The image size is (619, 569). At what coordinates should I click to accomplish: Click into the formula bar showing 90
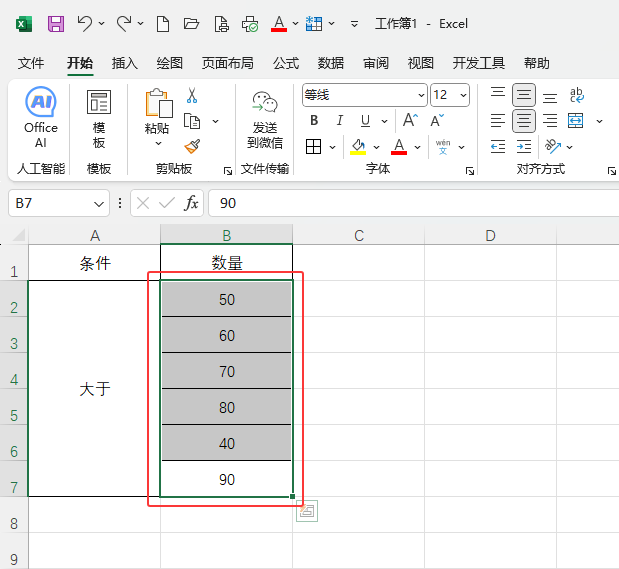413,203
